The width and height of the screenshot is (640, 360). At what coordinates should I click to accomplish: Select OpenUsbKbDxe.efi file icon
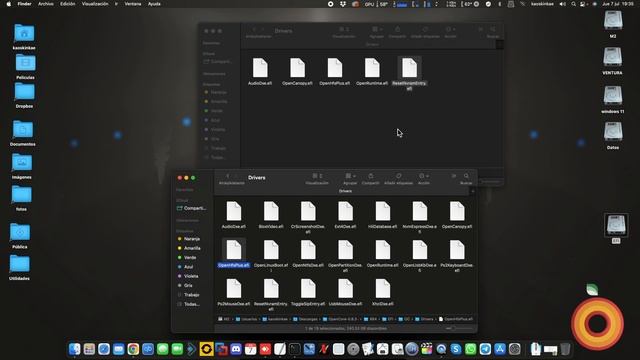pos(420,250)
